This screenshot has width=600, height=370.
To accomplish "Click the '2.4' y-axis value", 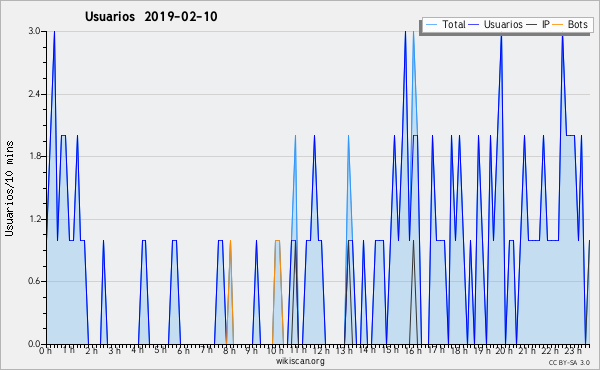I will (x=34, y=94).
